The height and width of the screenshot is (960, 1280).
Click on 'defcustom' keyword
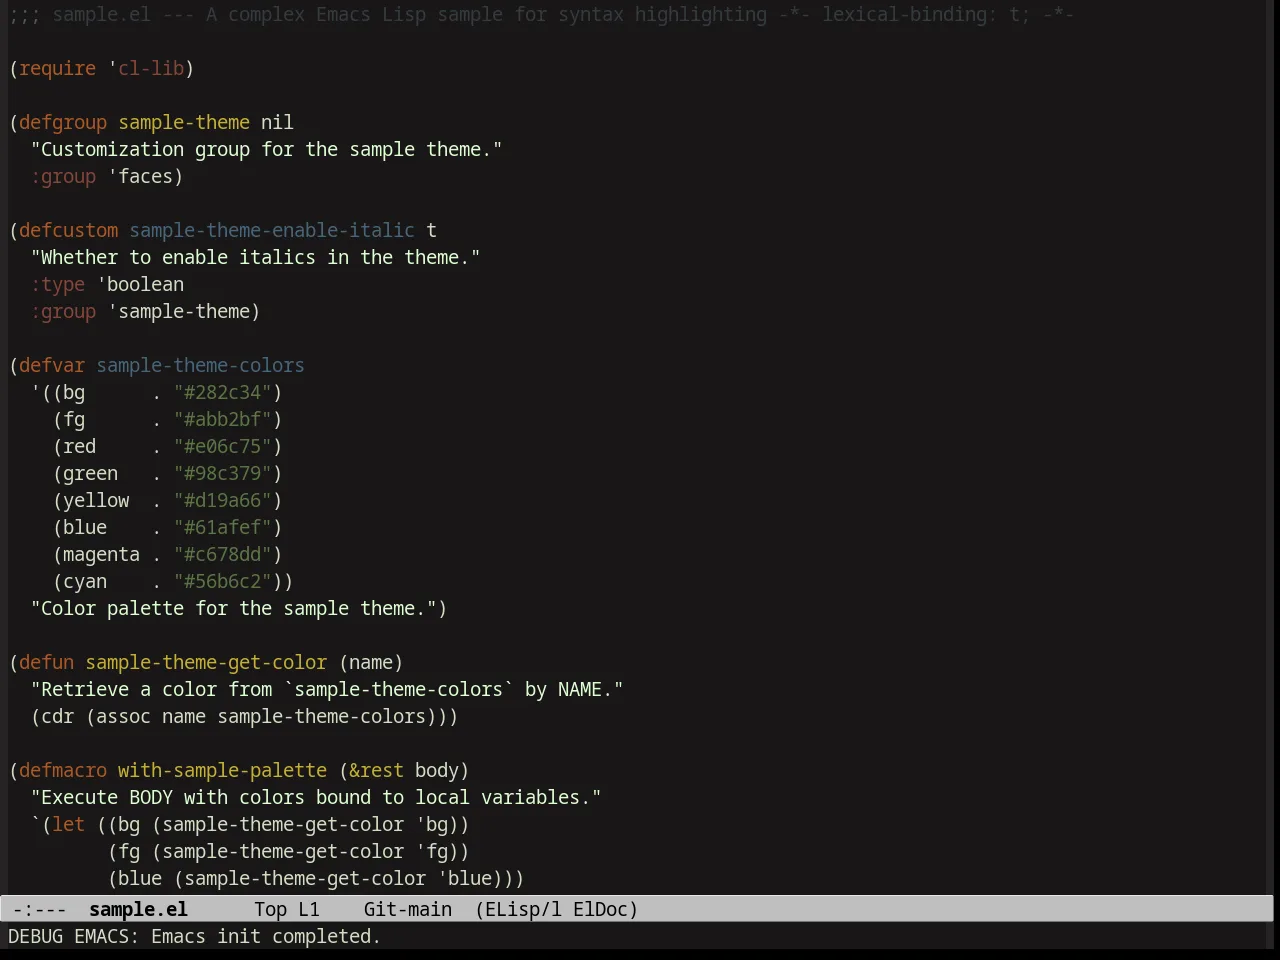68,230
